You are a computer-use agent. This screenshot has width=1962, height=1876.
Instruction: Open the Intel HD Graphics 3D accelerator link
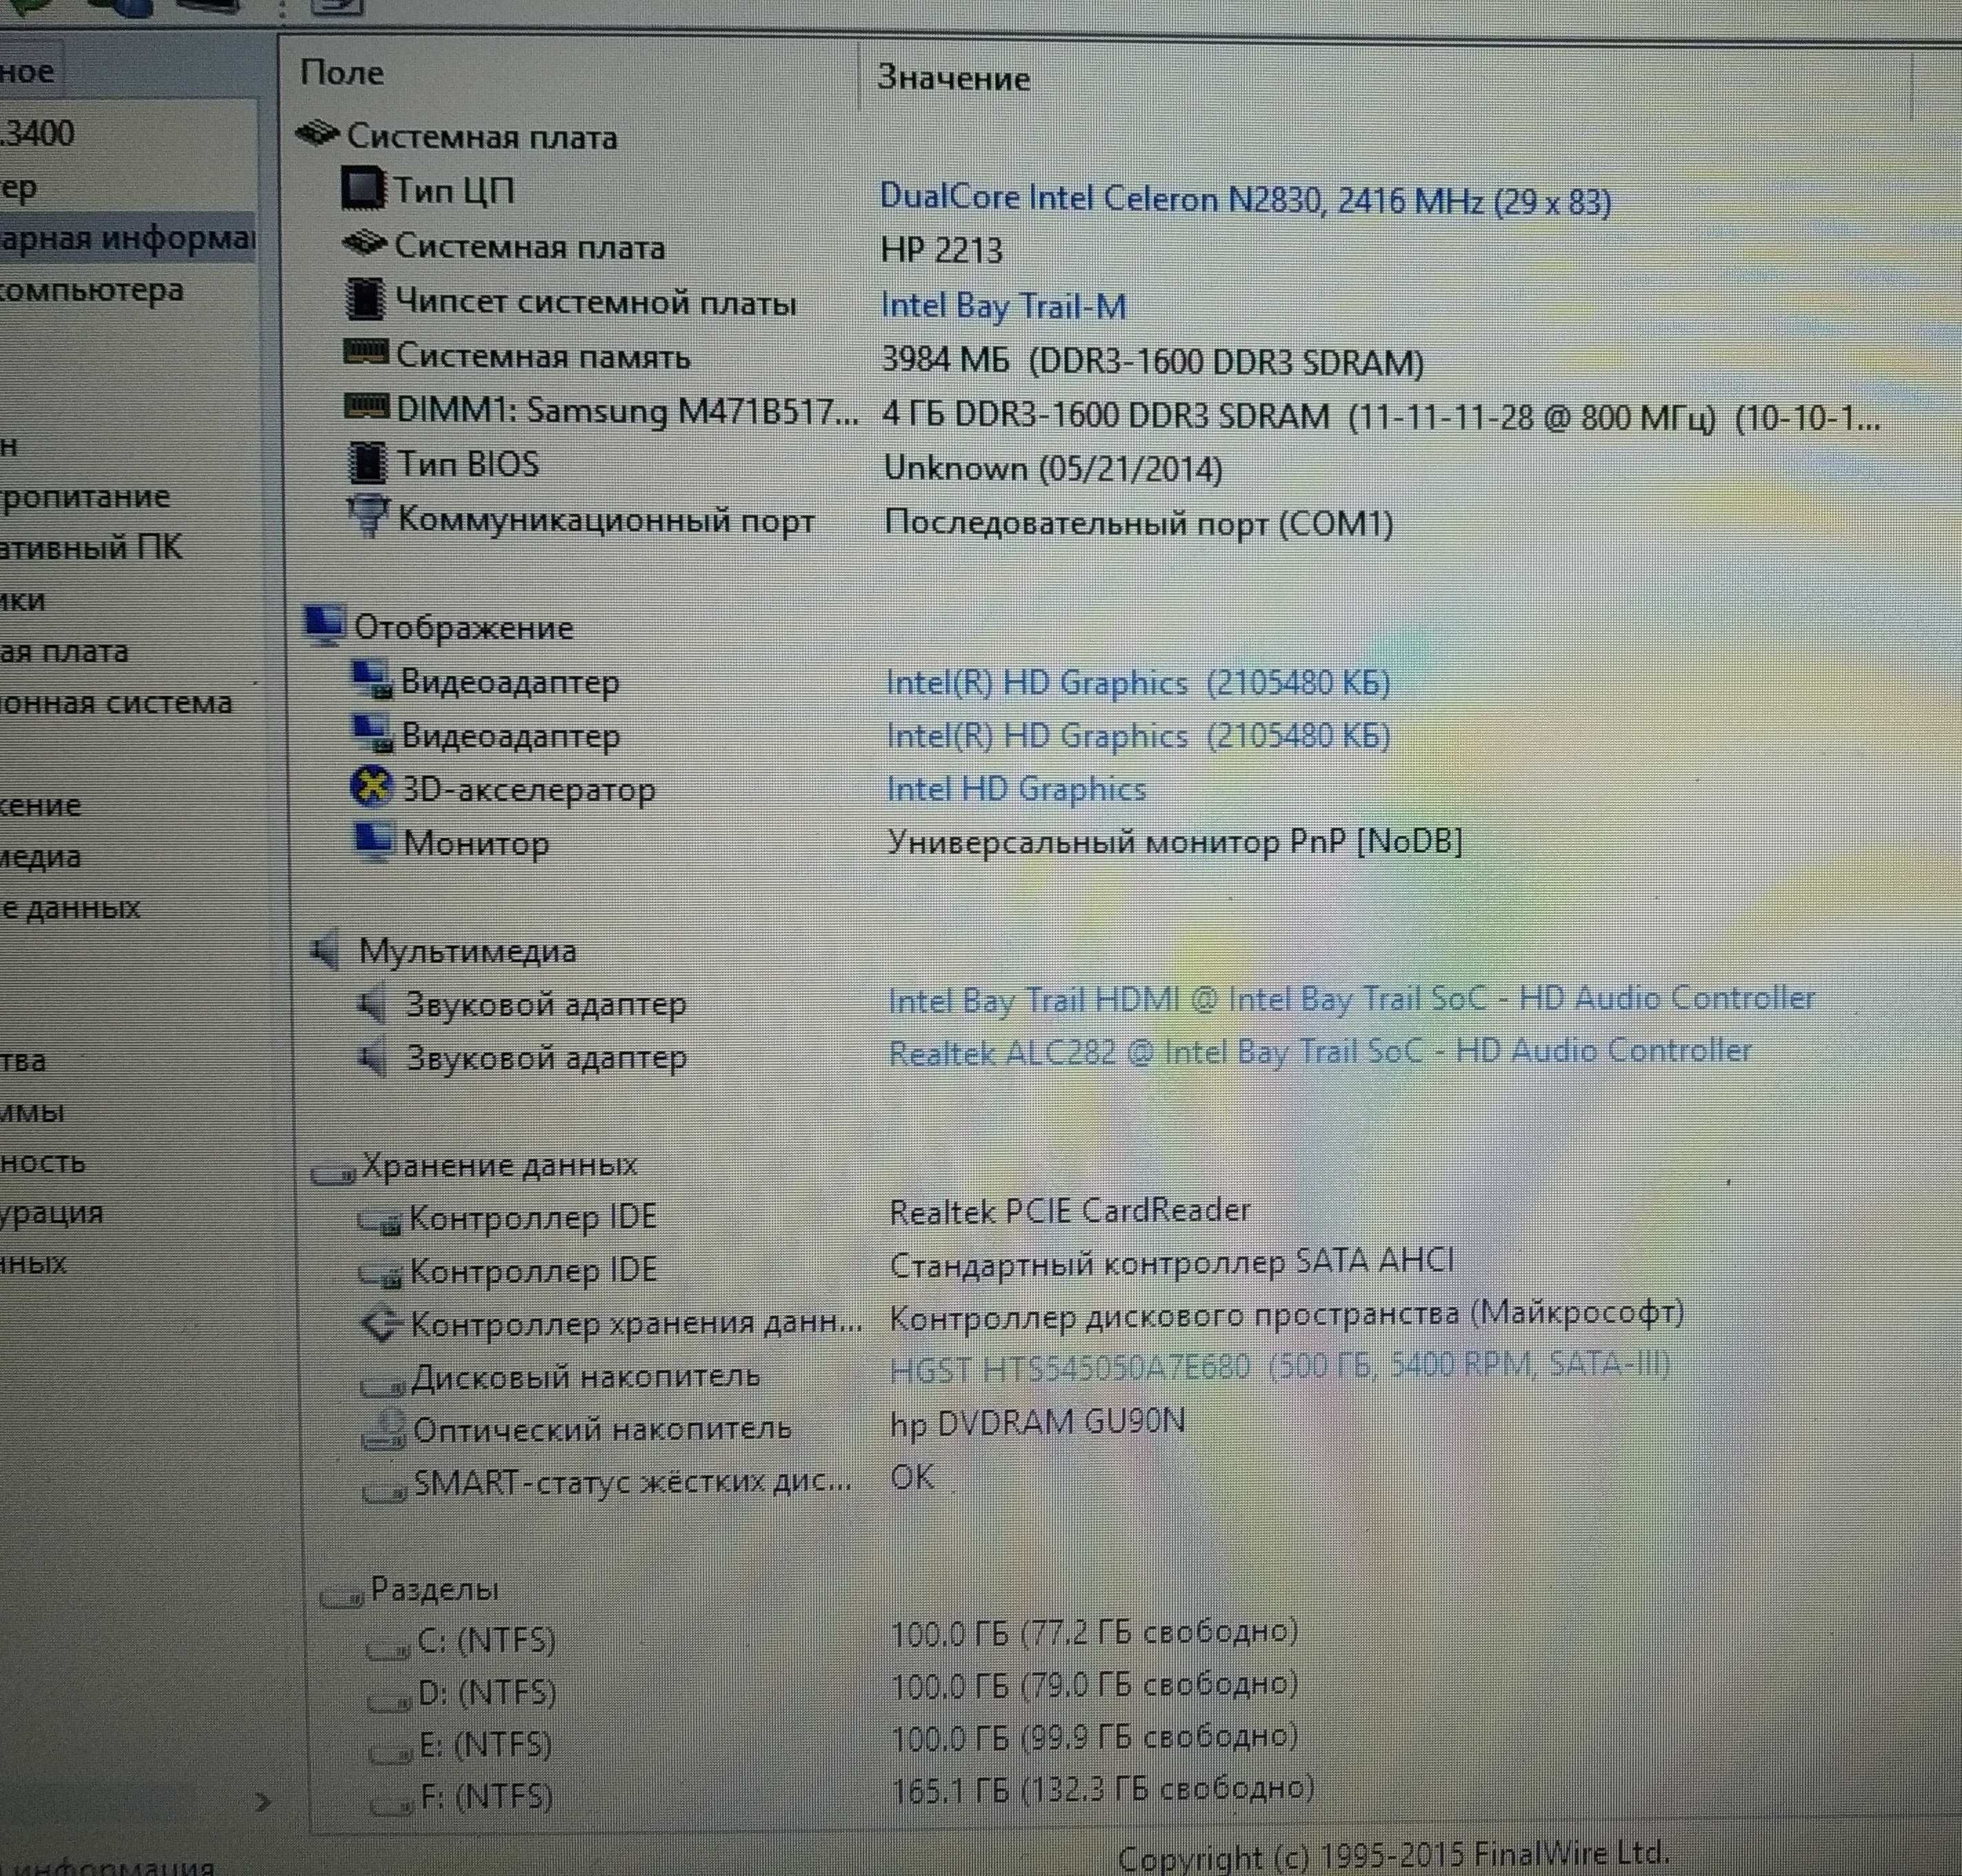point(1016,790)
